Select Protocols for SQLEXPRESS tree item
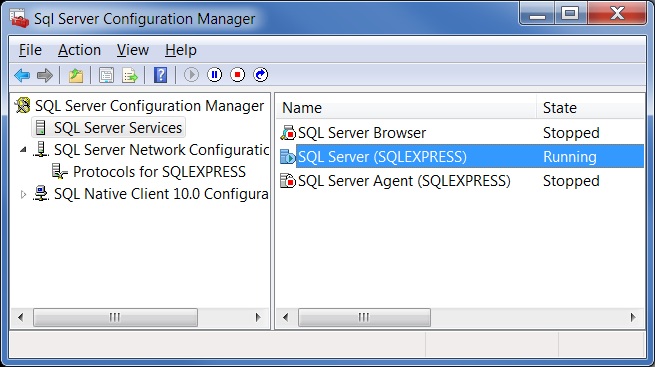655x367 pixels. coord(159,172)
